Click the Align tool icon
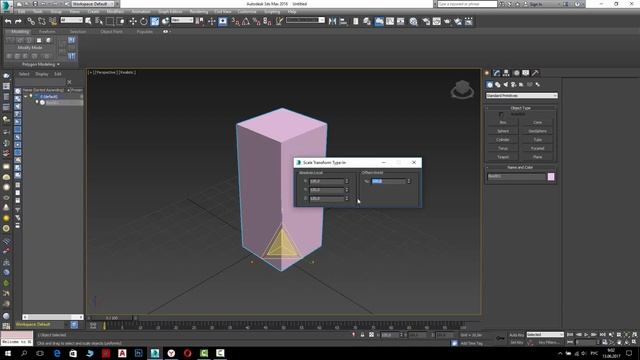The image size is (640, 360). [x=343, y=21]
